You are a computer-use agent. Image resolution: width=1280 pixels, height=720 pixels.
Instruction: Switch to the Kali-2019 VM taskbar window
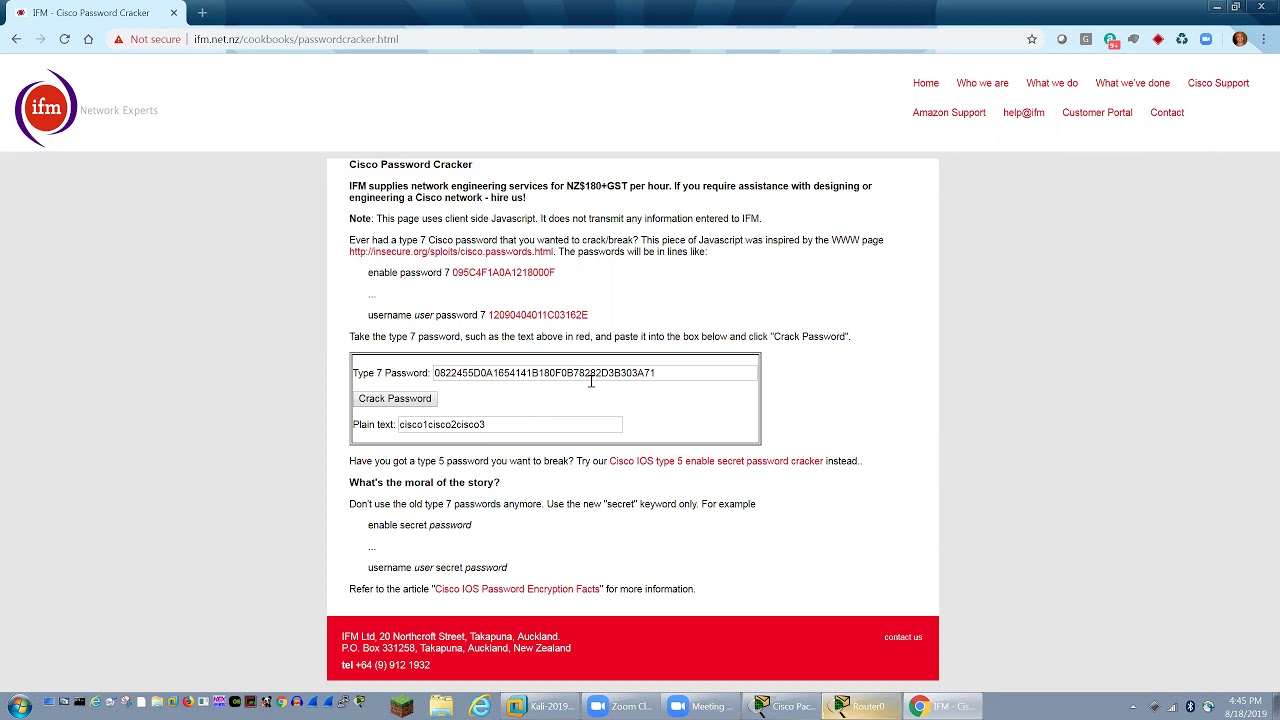coord(541,706)
